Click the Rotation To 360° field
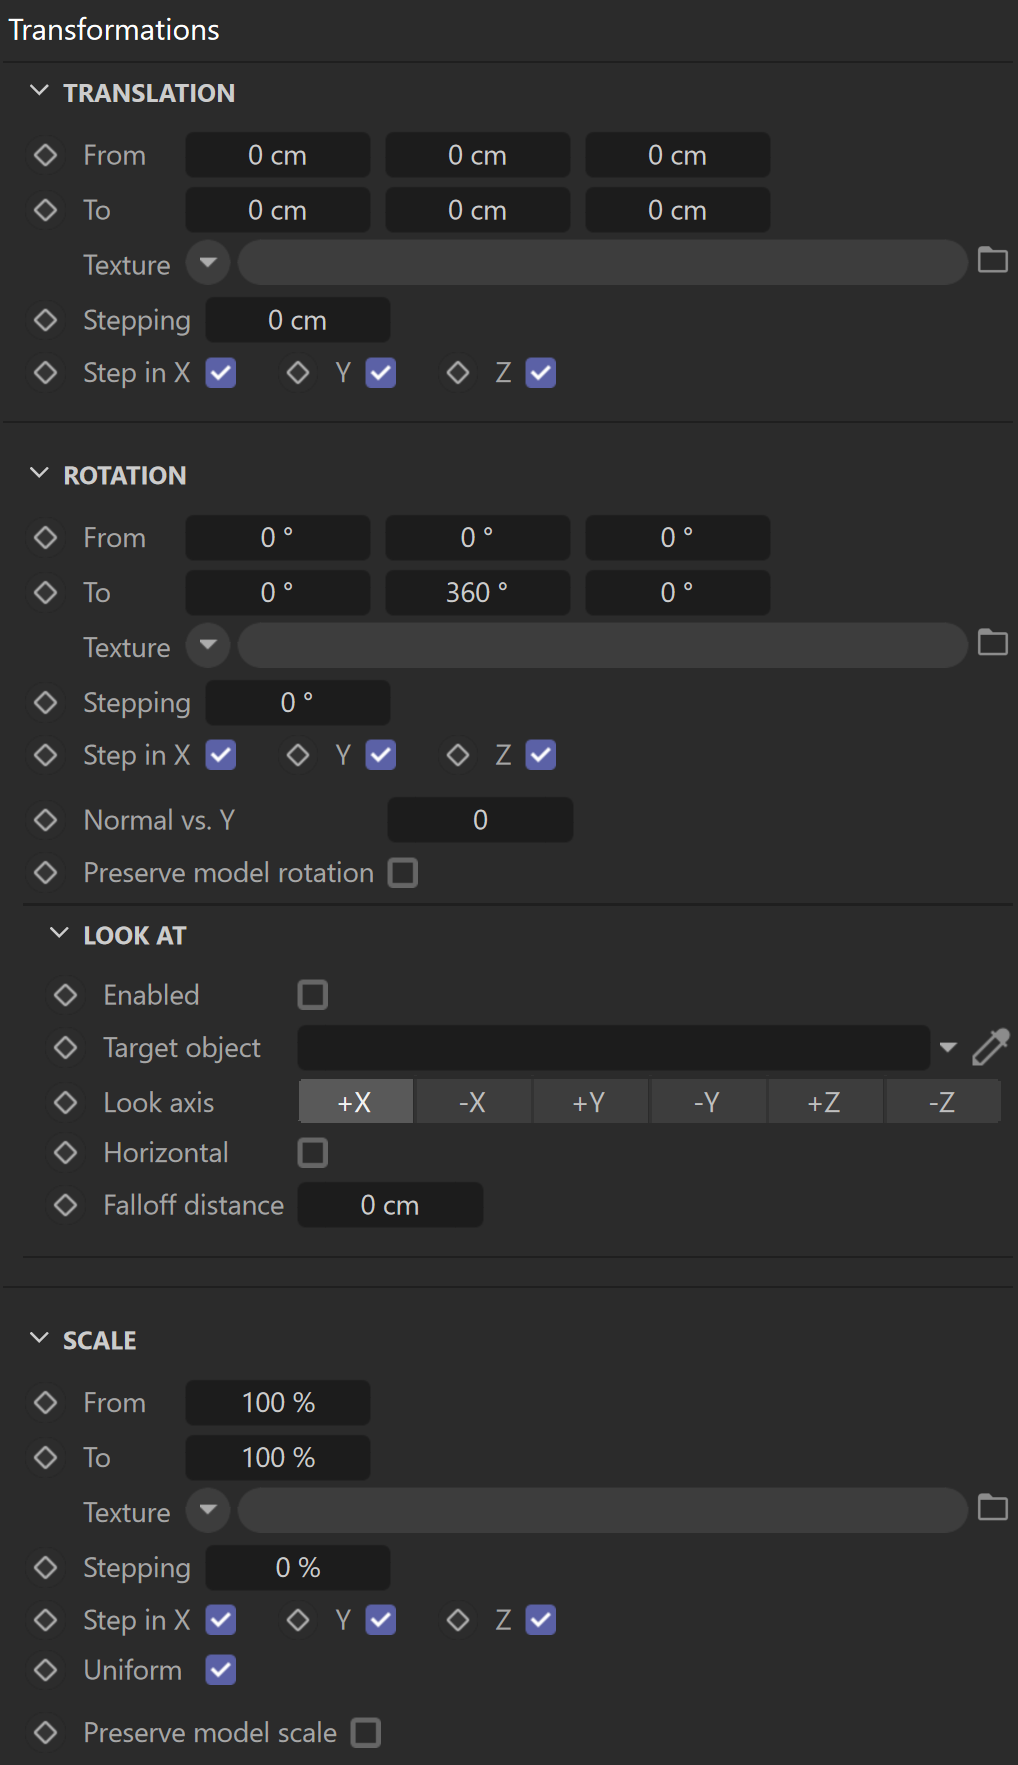The height and width of the screenshot is (1765, 1018). click(x=478, y=593)
